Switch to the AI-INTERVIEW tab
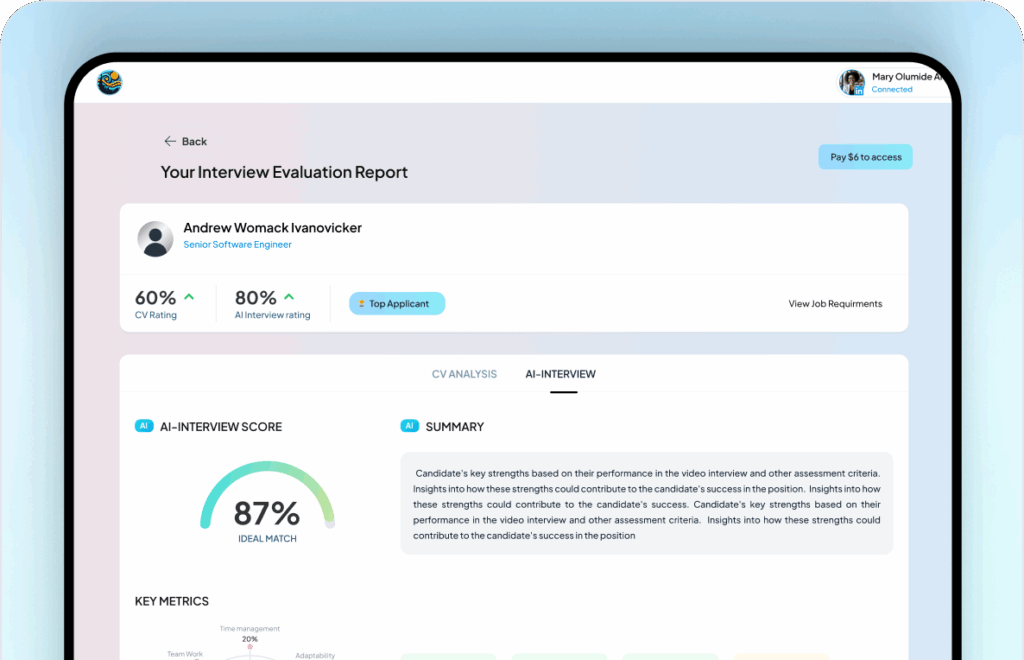 (x=560, y=374)
